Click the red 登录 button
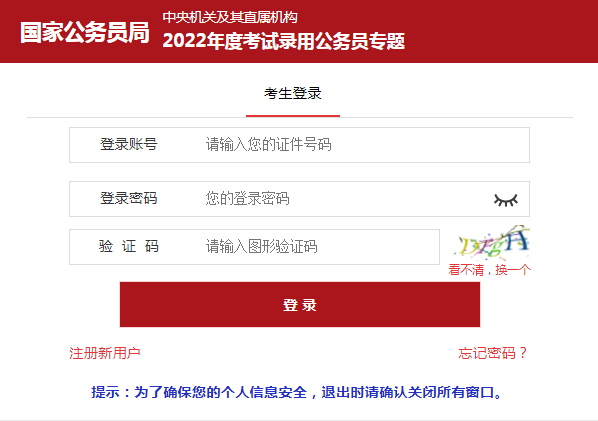This screenshot has width=598, height=421. point(300,304)
